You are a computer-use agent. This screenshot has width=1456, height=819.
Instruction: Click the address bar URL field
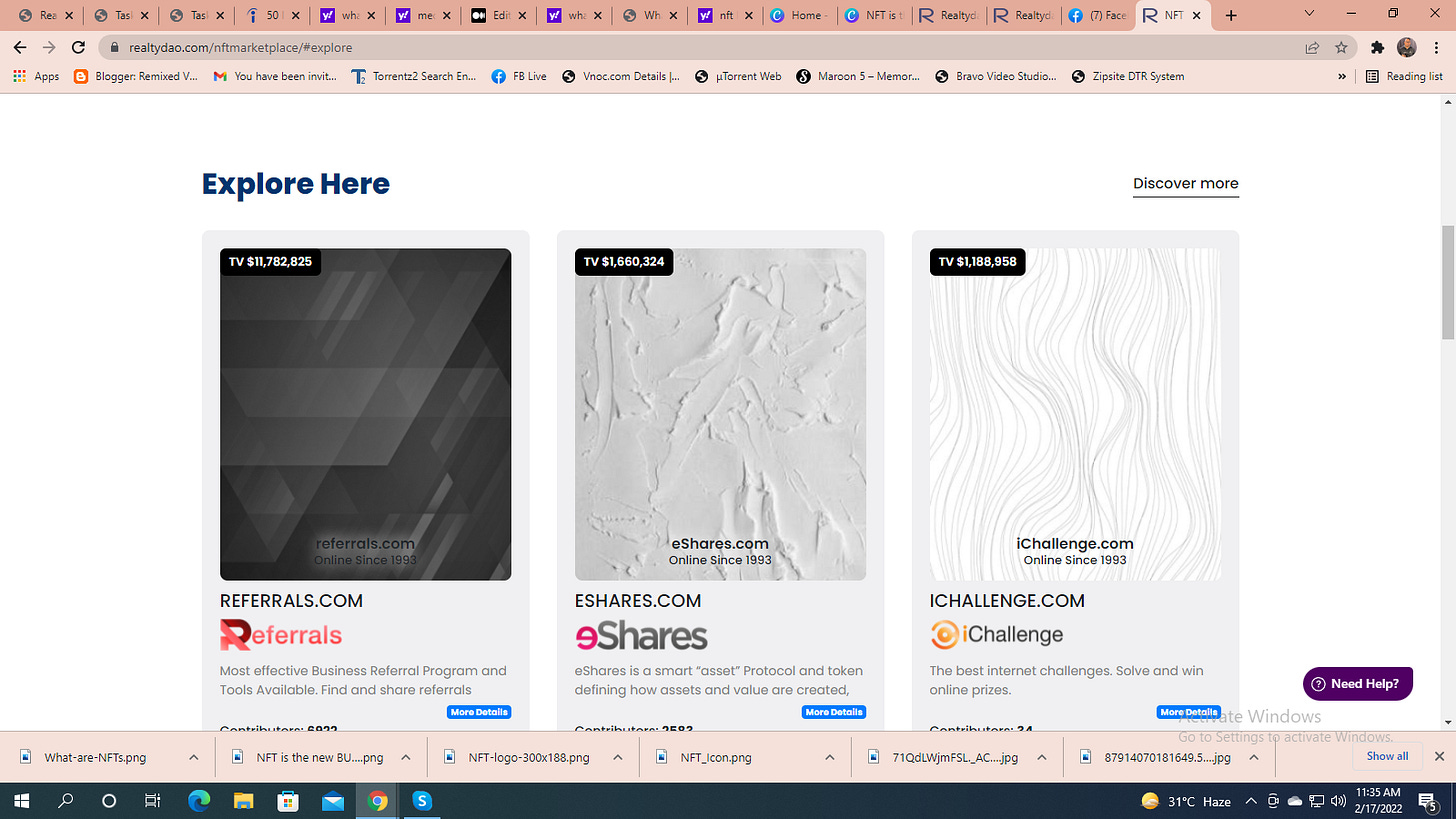point(700,47)
